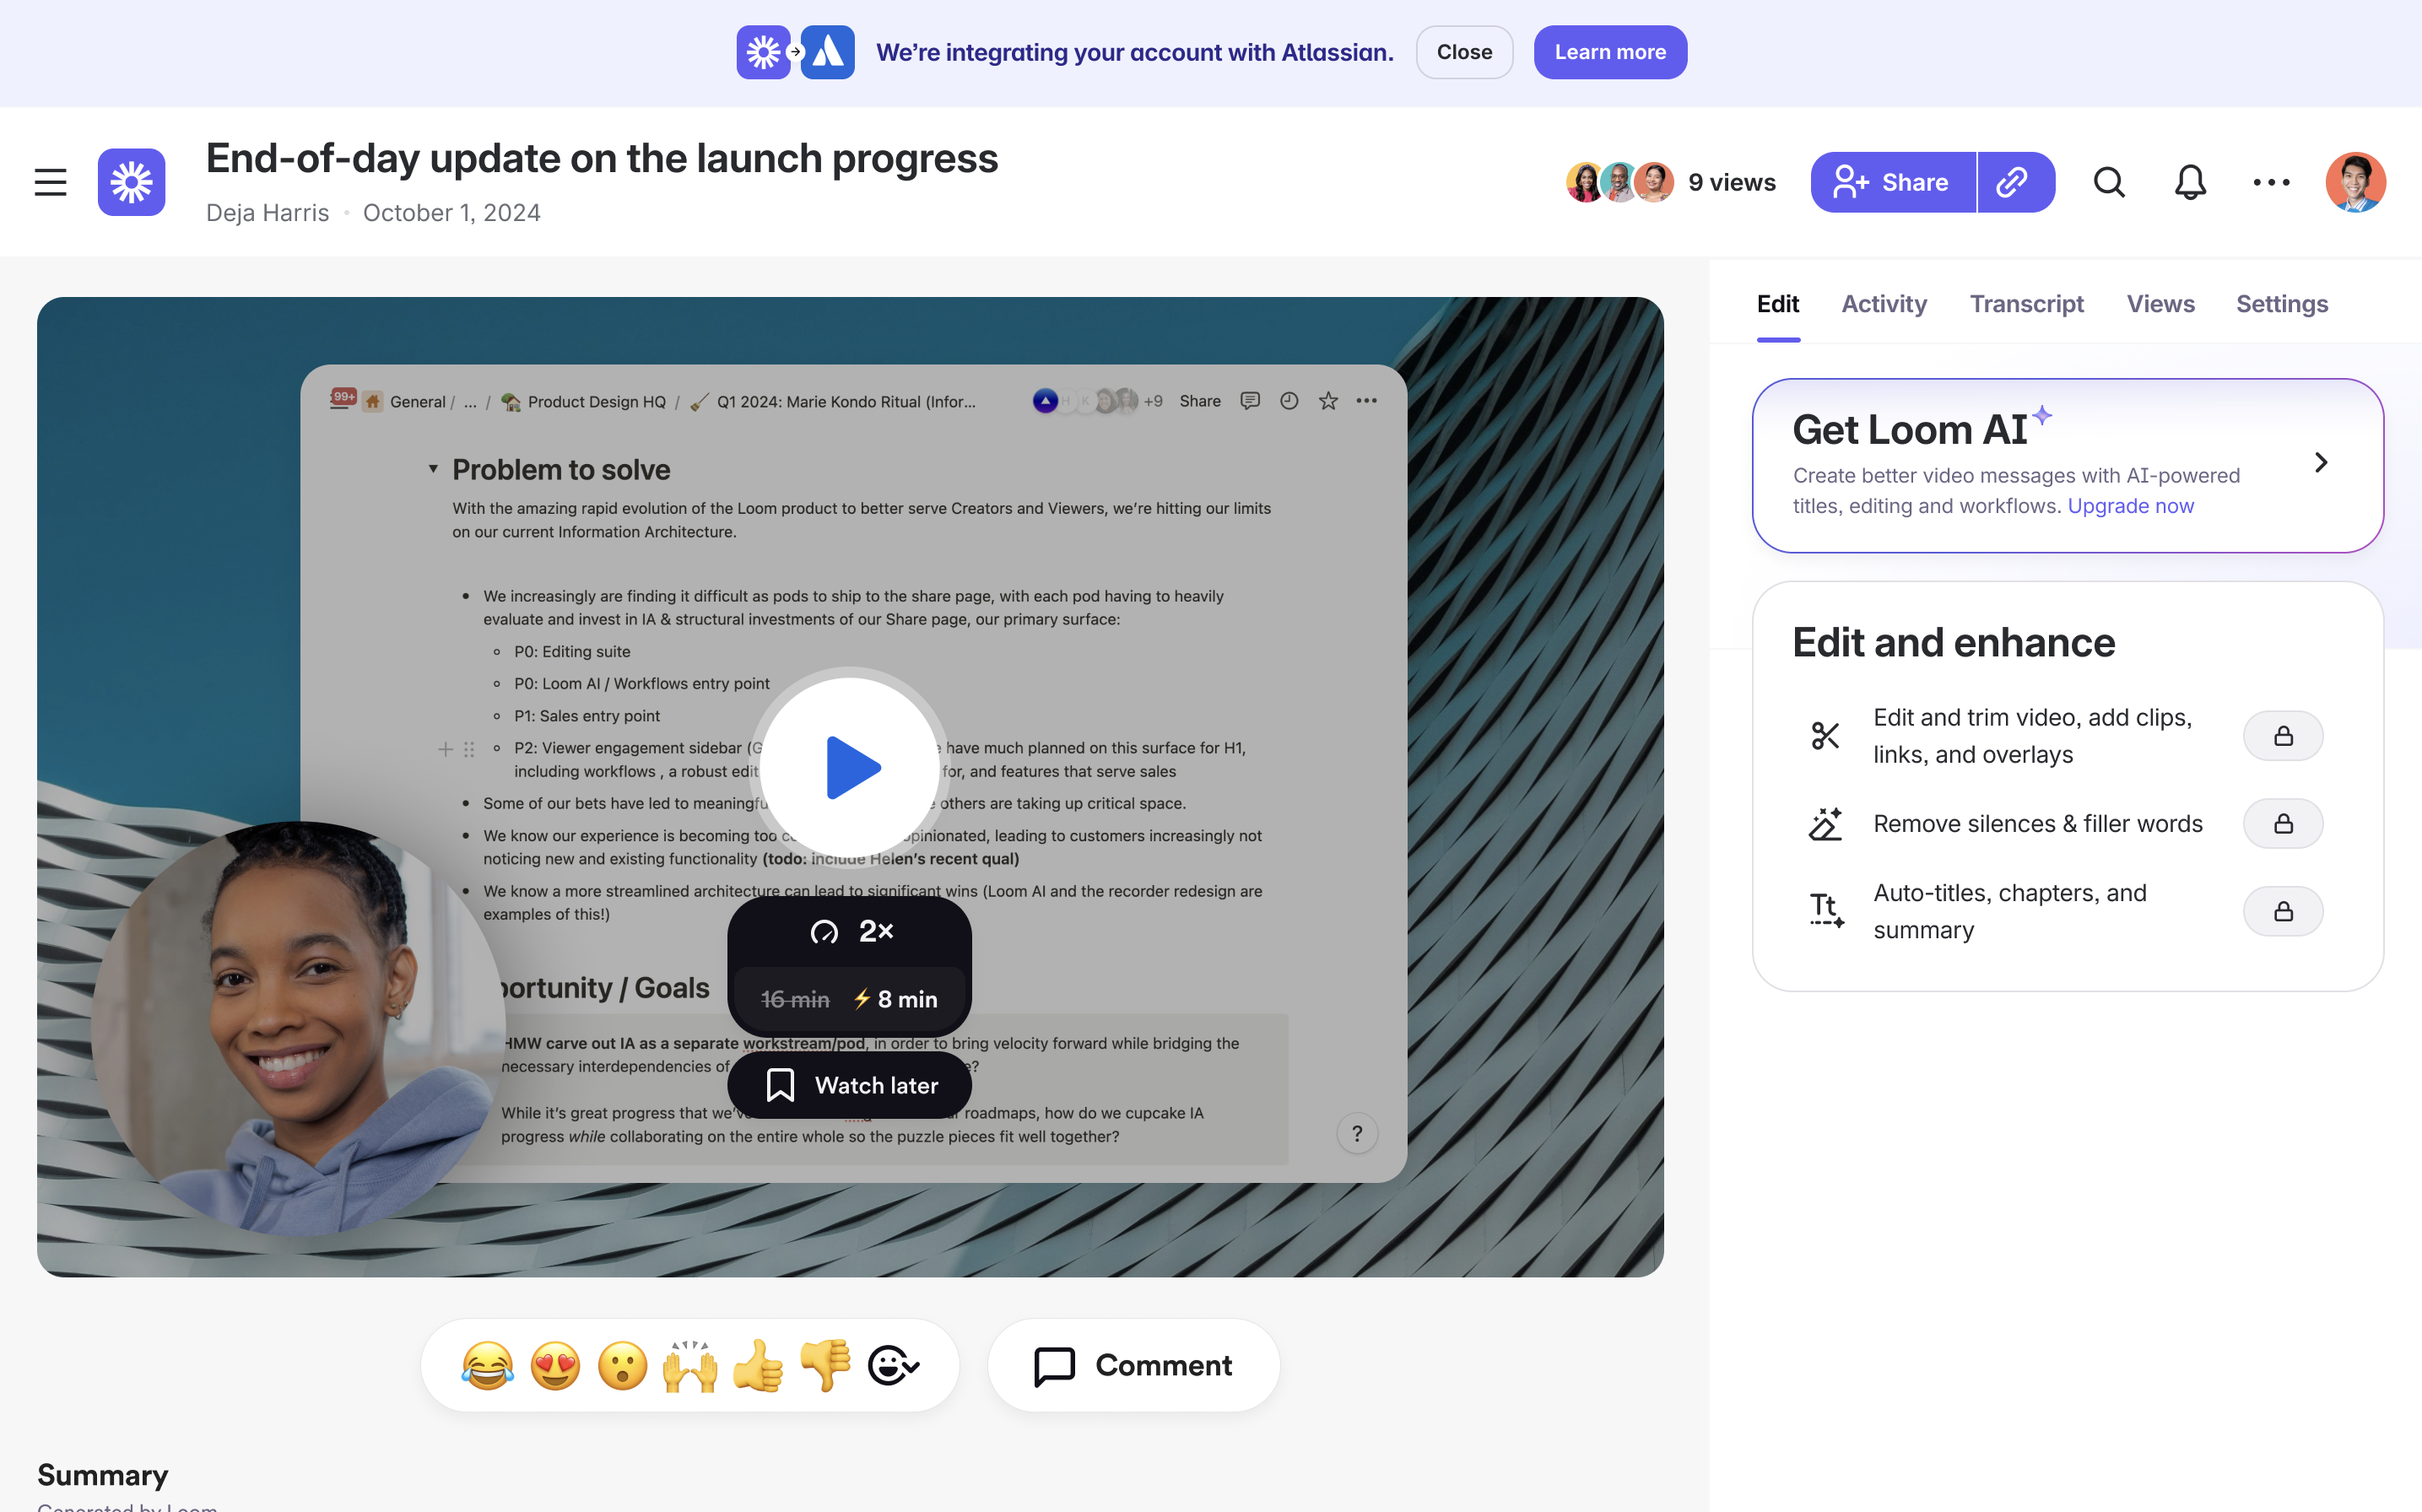Screen dimensions: 2422x1512
Task: Open the custom emoji reaction picker
Action: pos(893,1365)
